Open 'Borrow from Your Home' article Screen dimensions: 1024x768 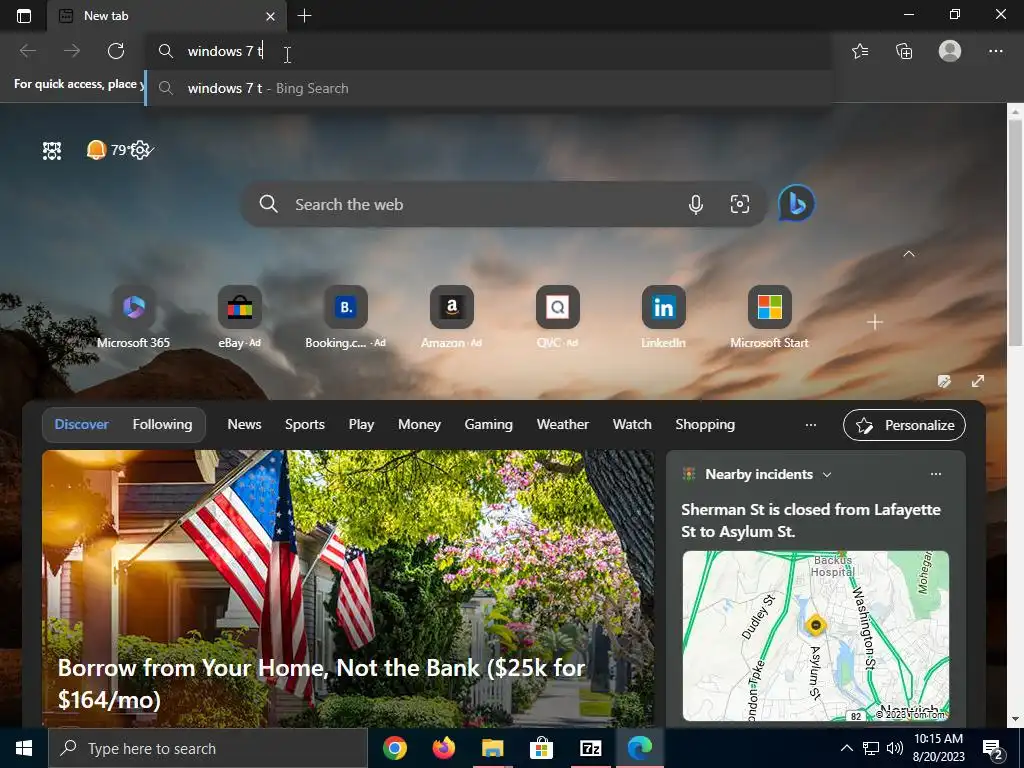point(321,683)
